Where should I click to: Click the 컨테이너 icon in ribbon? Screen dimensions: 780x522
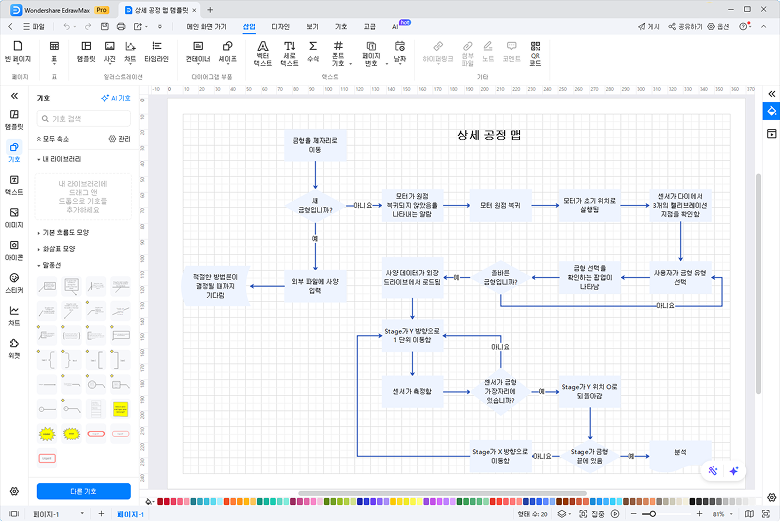pyautogui.click(x=198, y=51)
